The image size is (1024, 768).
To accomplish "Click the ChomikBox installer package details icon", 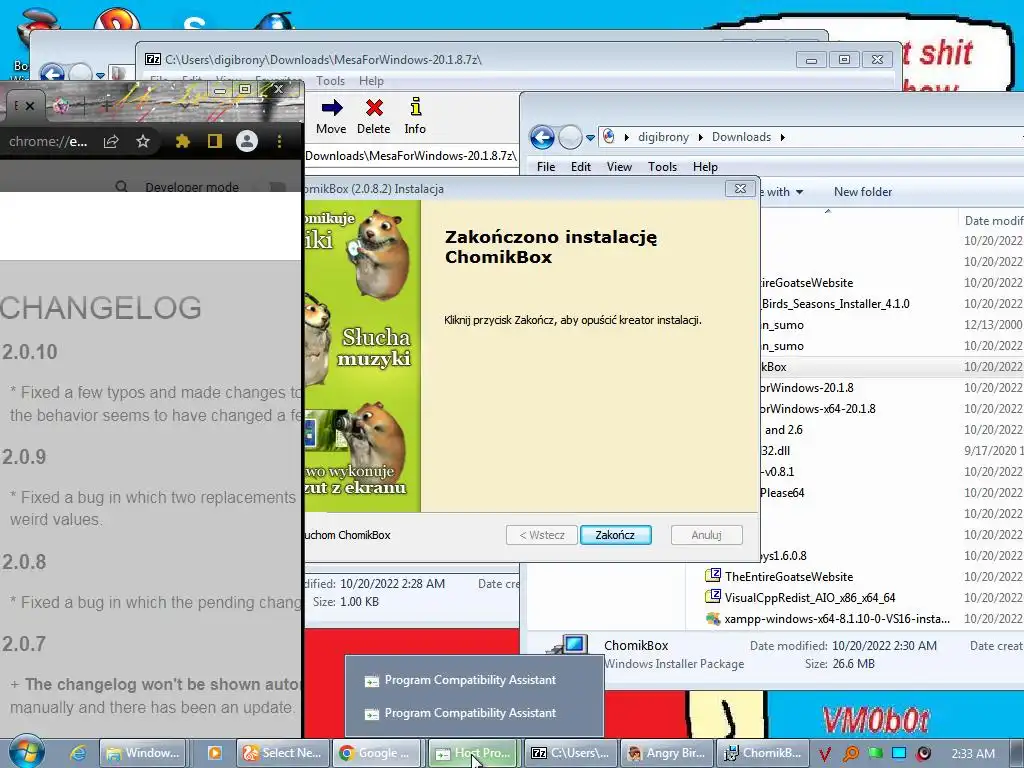I will tap(570, 647).
